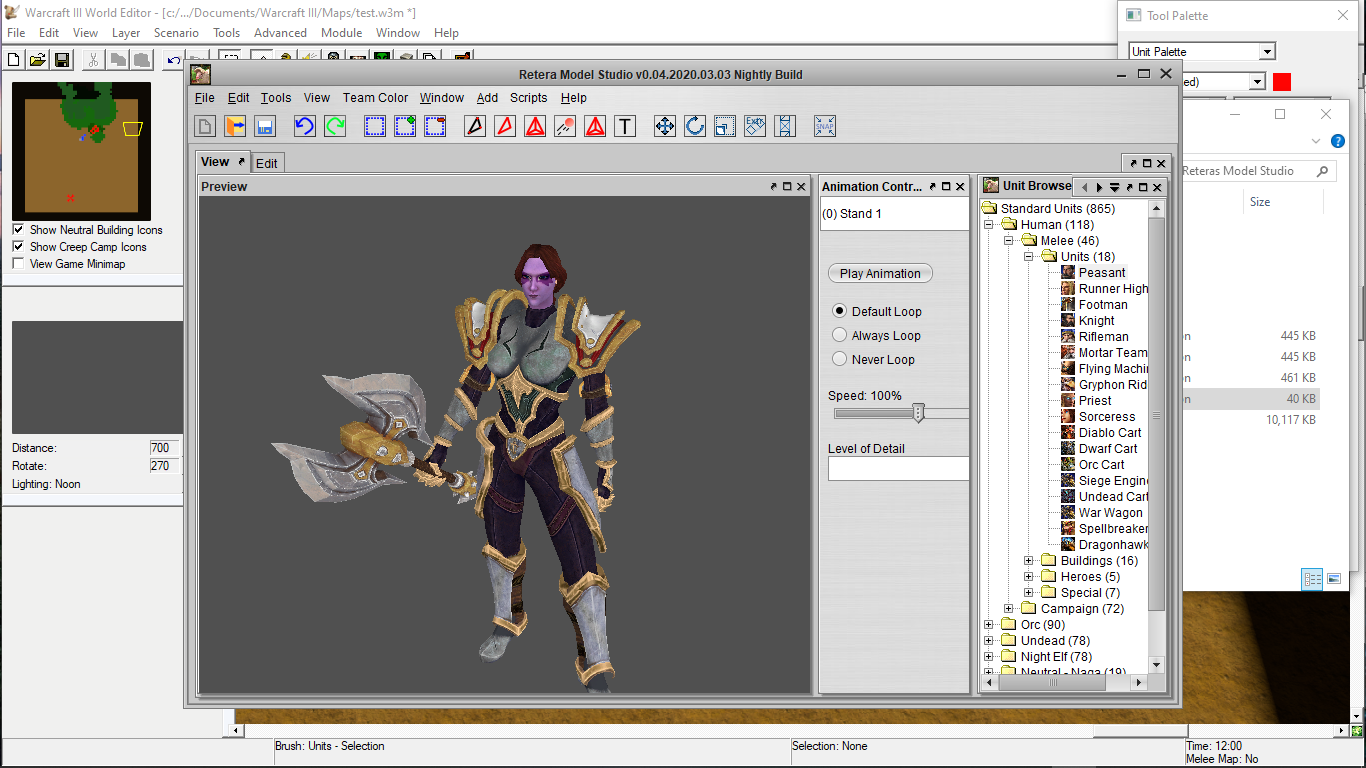The image size is (1366, 768).
Task: Activate the Extend tool next to Extrude
Action: click(x=785, y=126)
